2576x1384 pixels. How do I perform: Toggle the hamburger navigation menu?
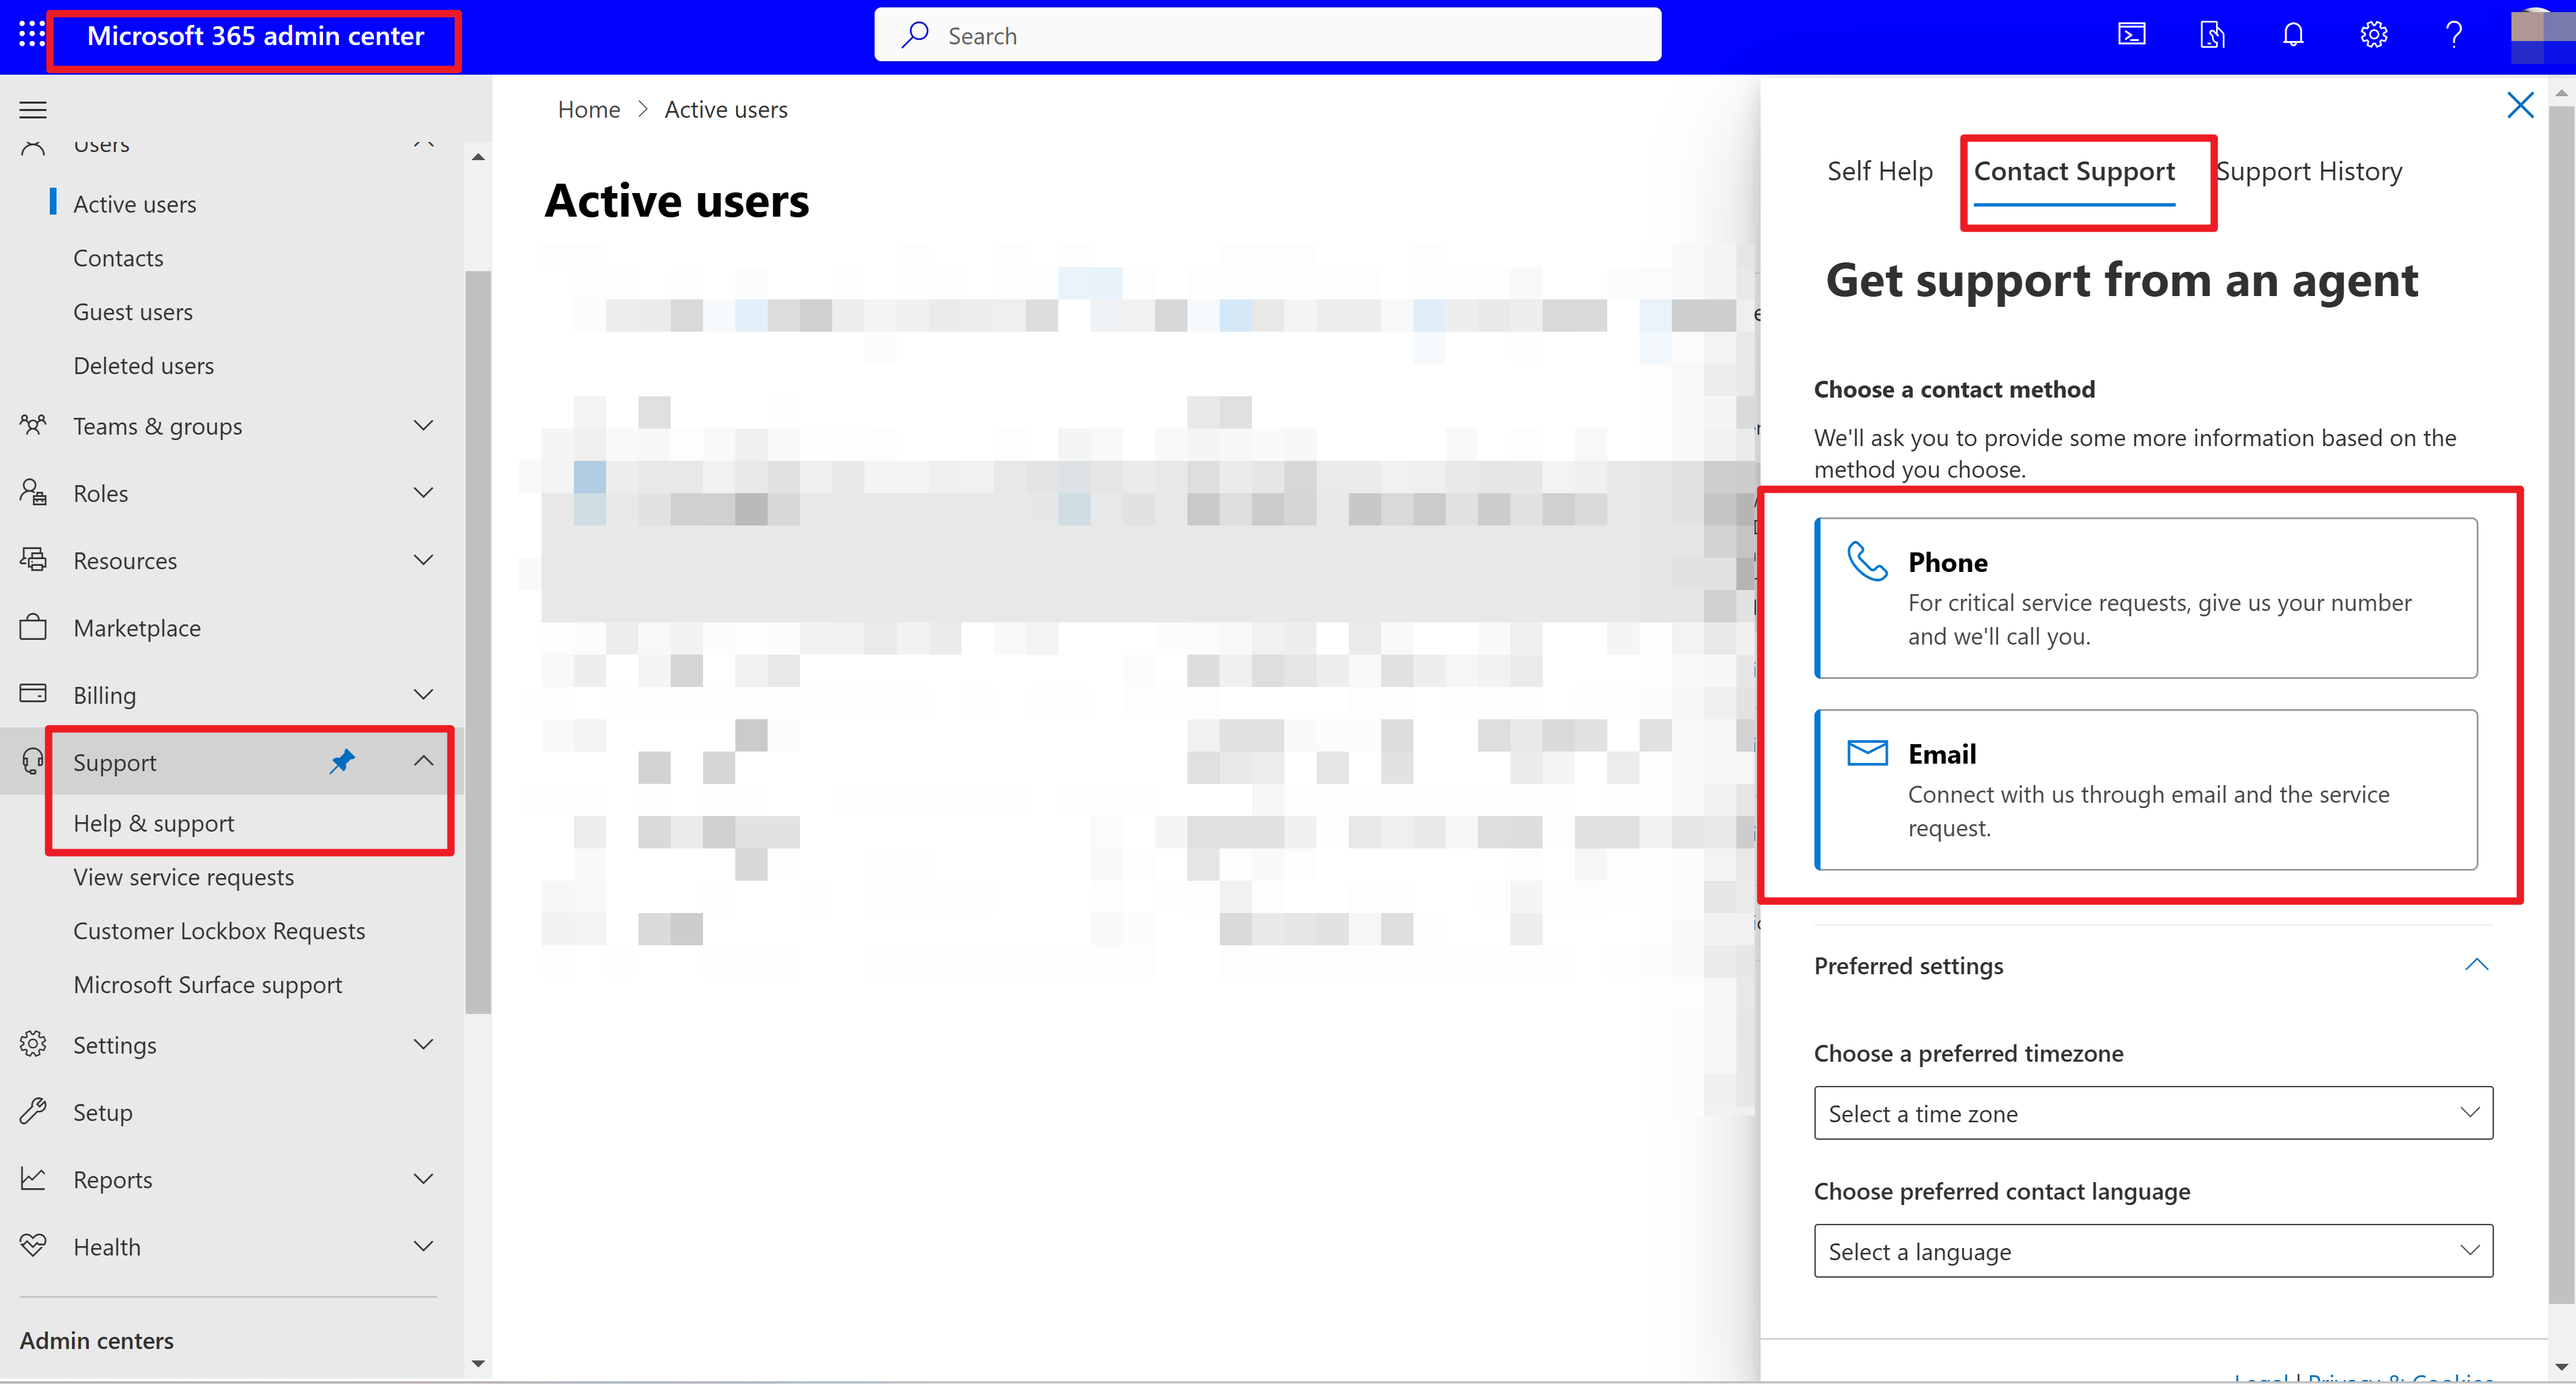click(x=33, y=109)
